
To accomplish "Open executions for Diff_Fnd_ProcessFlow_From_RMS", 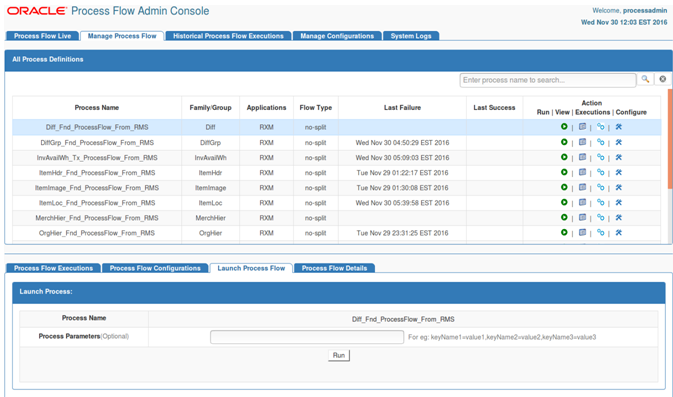I will click(x=600, y=127).
